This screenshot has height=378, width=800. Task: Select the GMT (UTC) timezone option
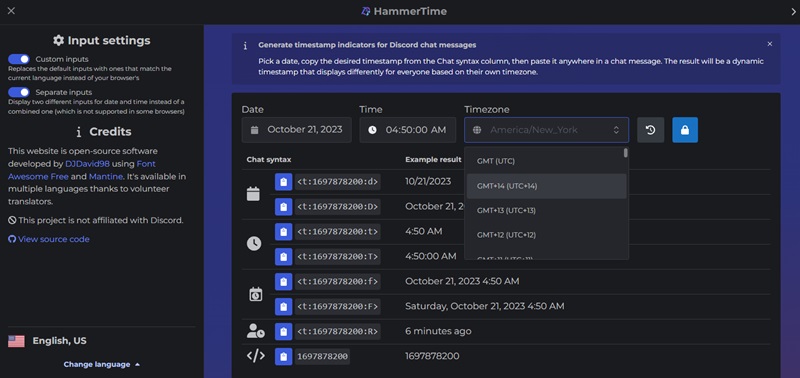(546, 161)
